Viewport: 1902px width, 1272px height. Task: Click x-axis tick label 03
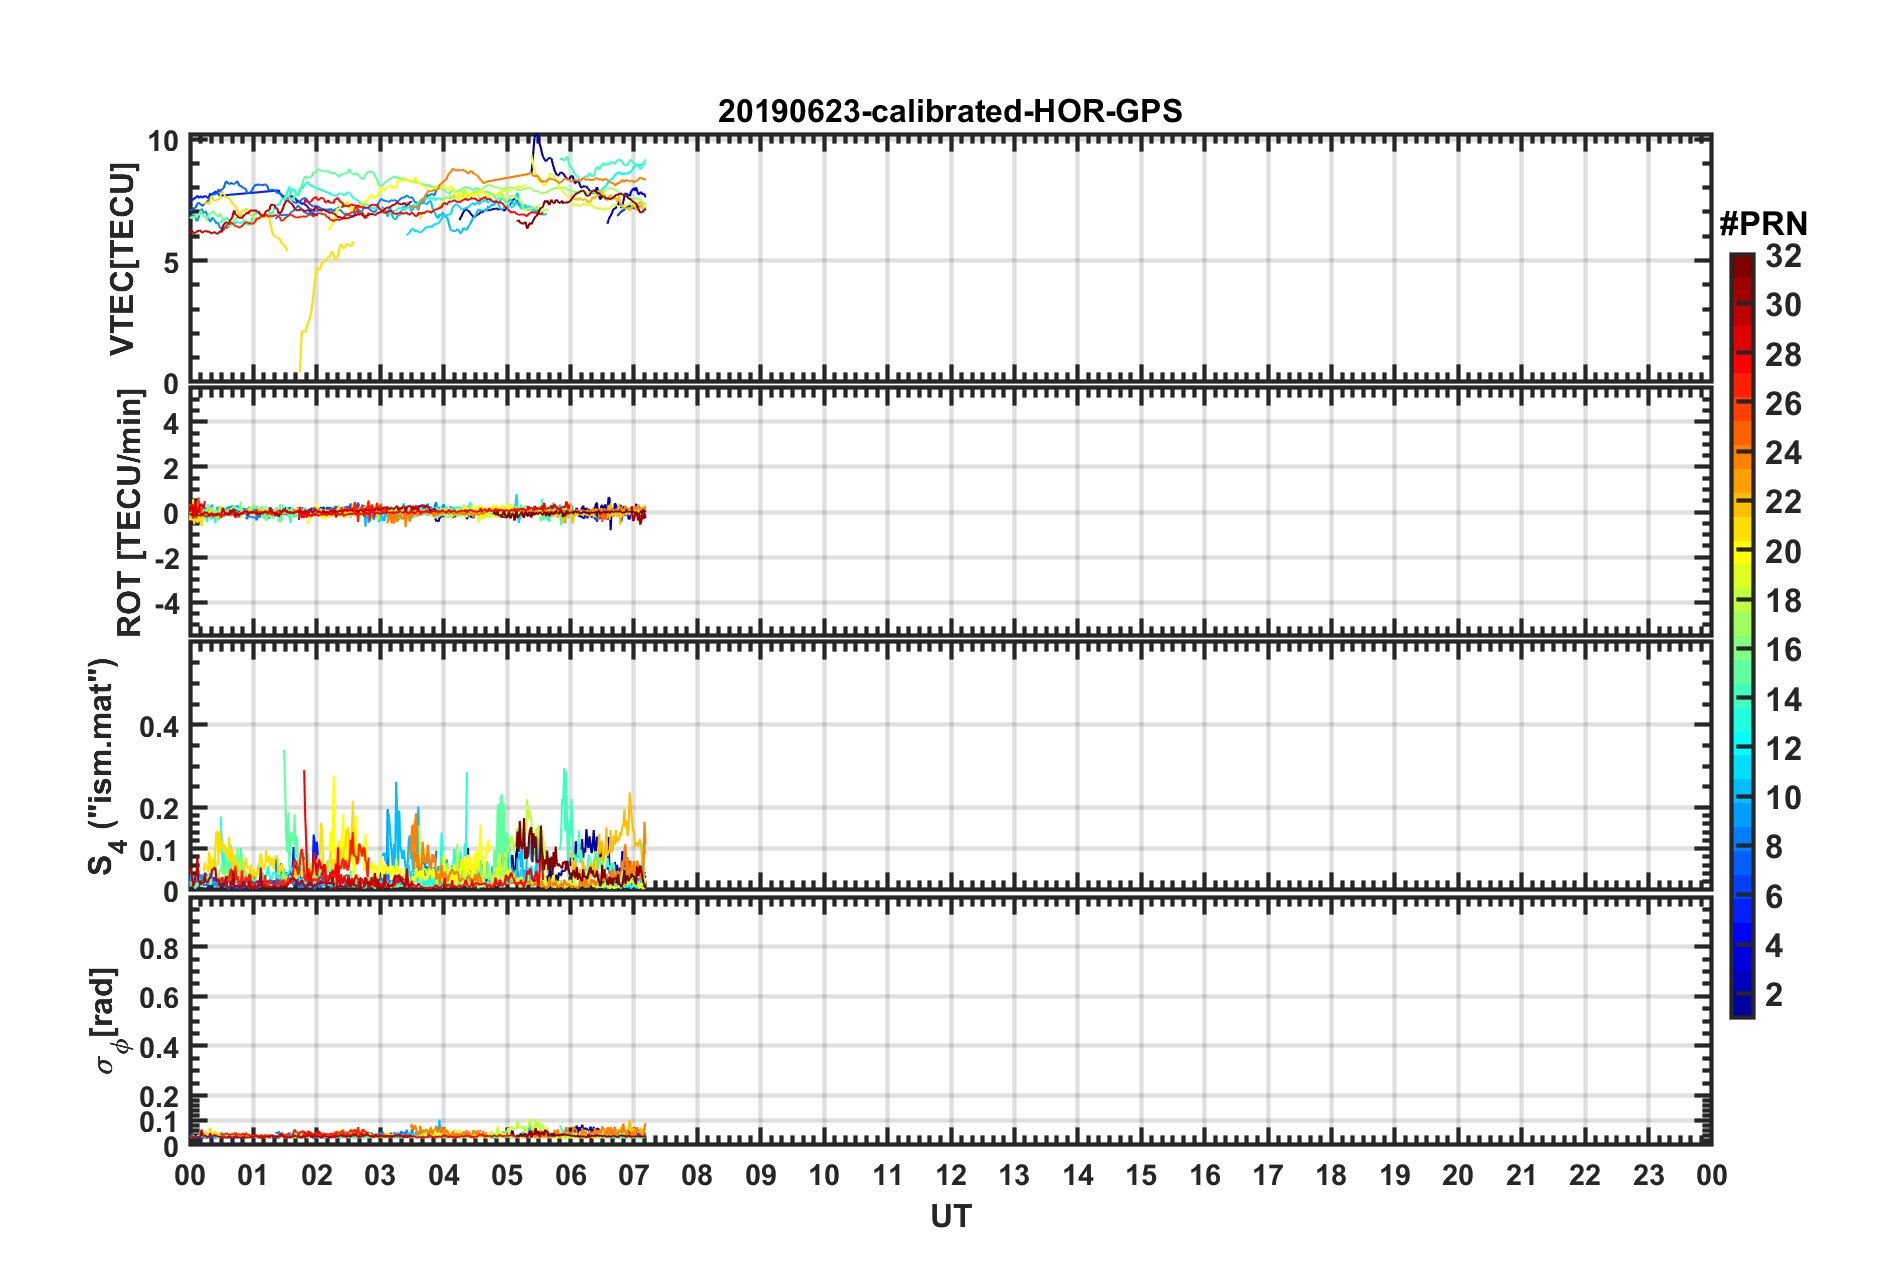pos(380,1175)
